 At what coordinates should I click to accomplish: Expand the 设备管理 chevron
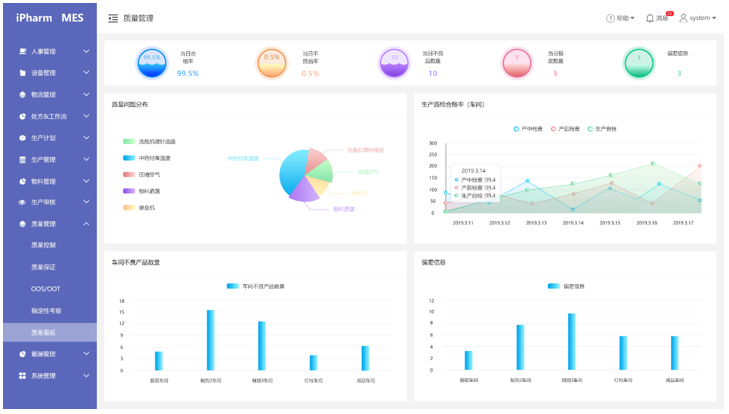click(86, 73)
